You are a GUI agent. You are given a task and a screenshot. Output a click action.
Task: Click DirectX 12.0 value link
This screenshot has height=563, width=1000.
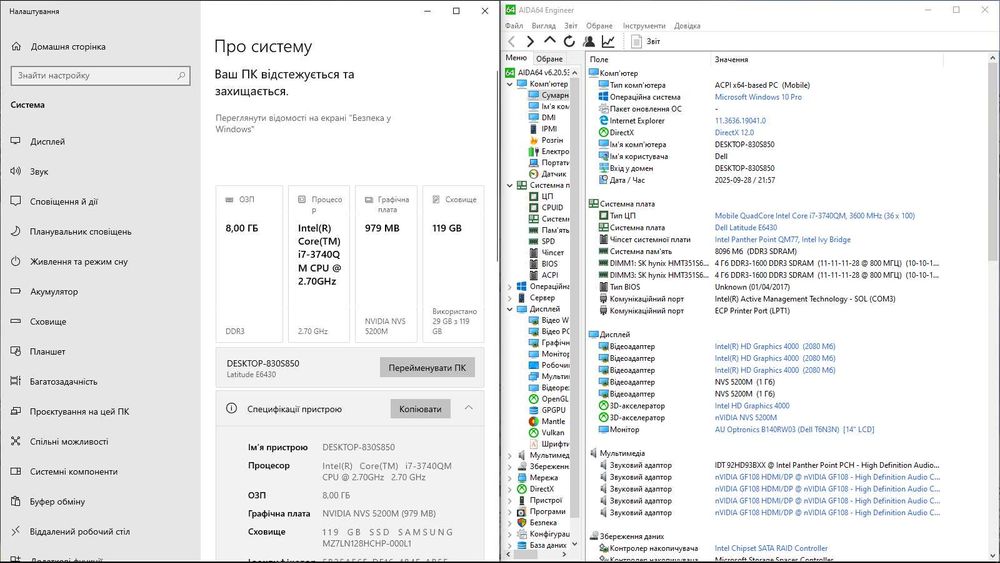point(734,133)
